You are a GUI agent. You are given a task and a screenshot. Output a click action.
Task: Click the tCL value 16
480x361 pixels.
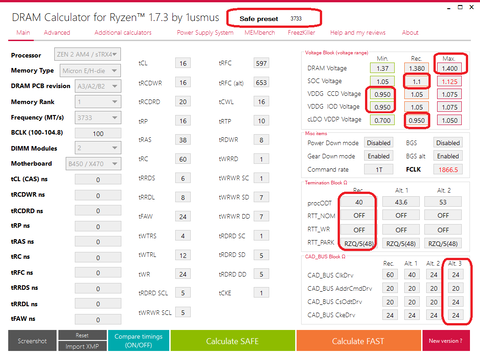coord(183,63)
